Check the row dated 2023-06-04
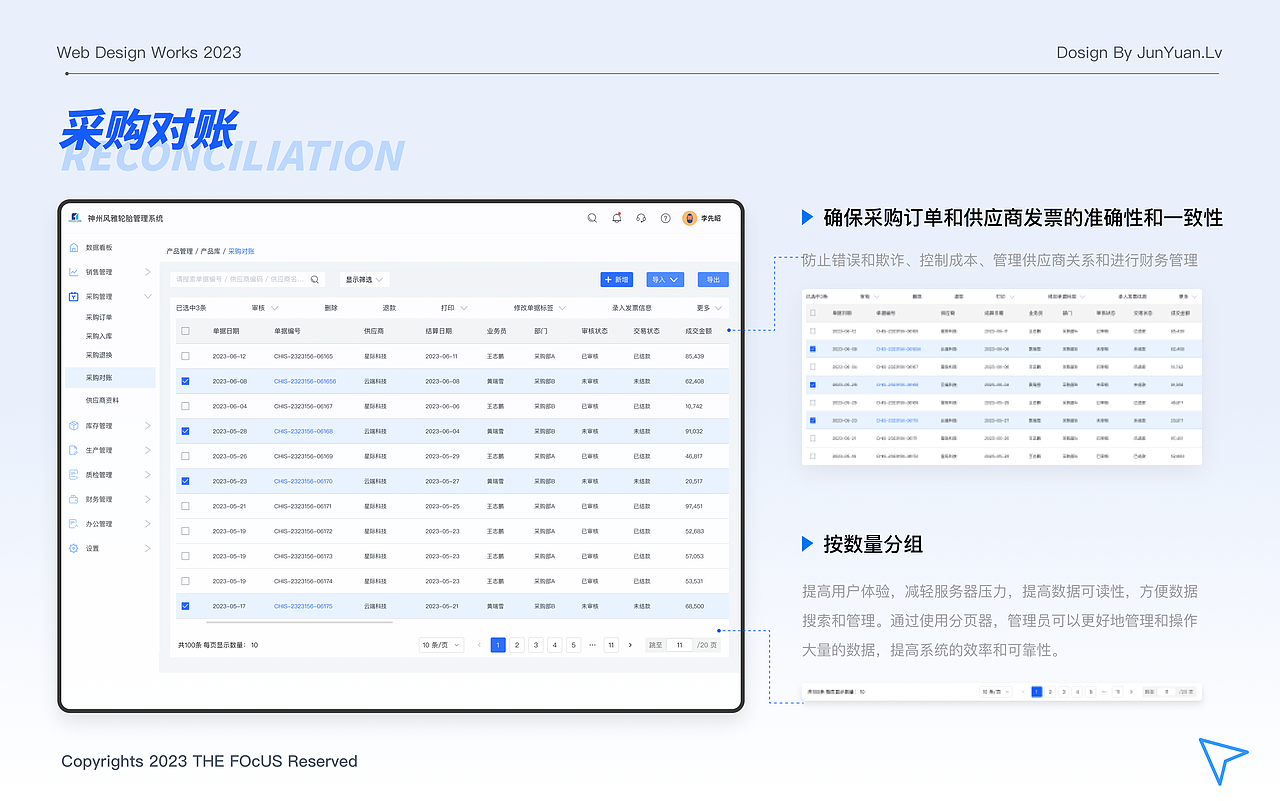This screenshot has height=801, width=1280. [x=185, y=406]
